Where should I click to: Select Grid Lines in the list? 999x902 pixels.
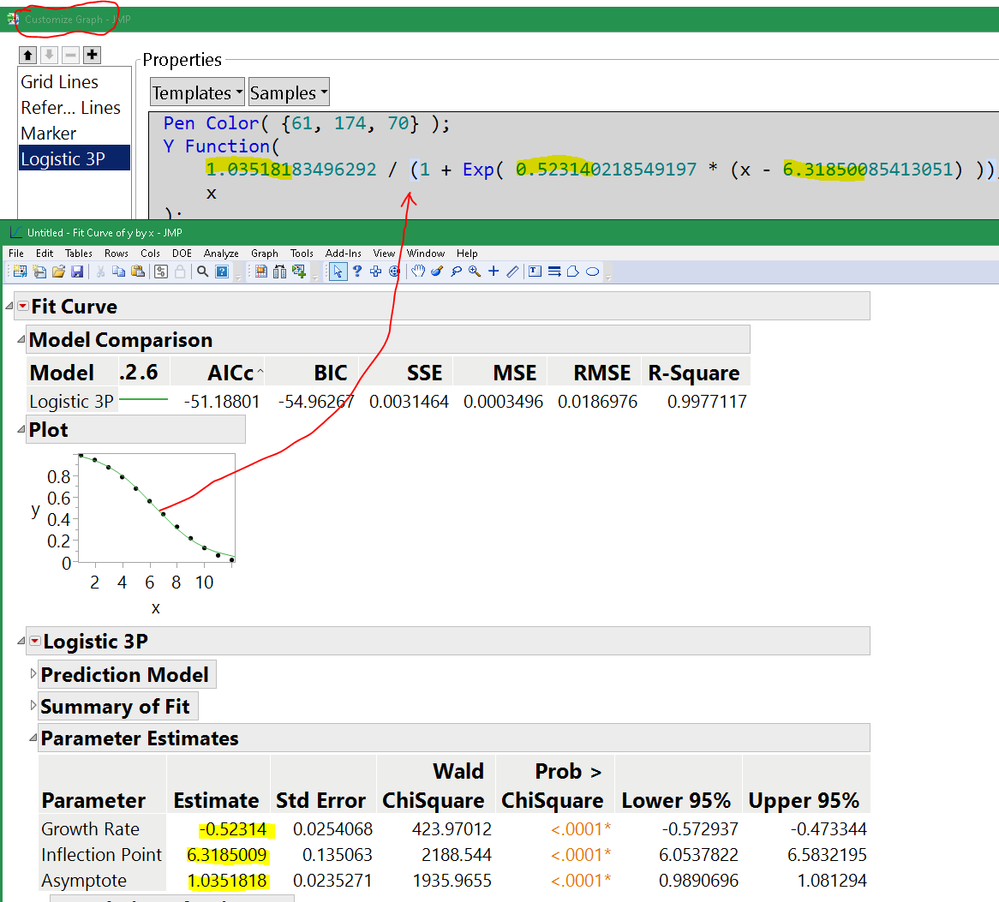click(60, 82)
